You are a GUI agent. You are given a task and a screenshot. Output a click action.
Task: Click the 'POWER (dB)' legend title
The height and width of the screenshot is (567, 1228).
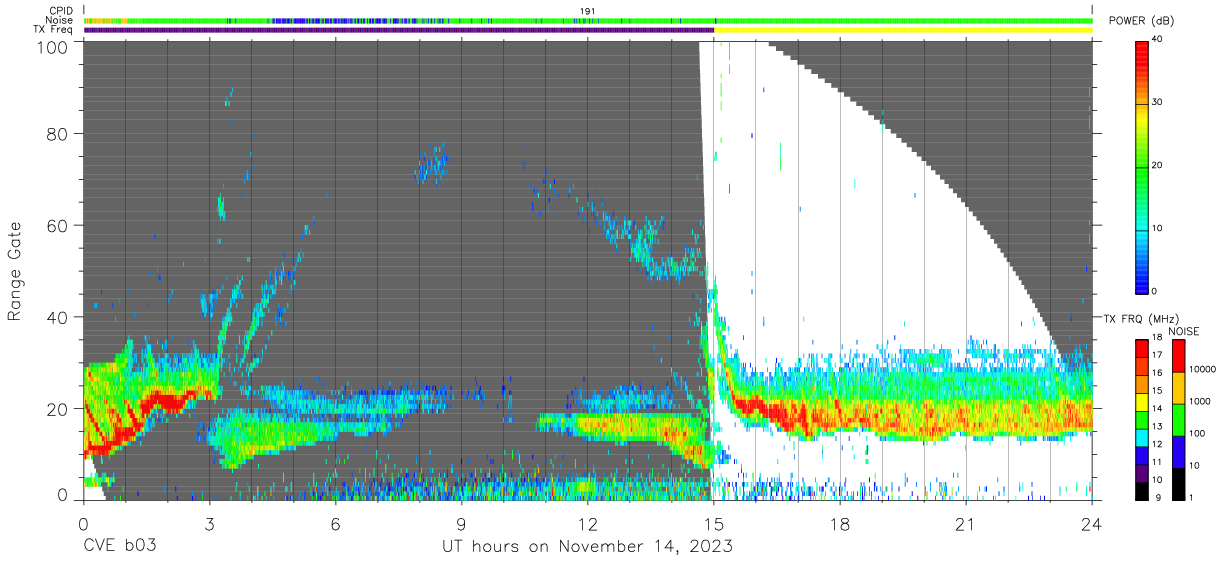coord(1141,21)
